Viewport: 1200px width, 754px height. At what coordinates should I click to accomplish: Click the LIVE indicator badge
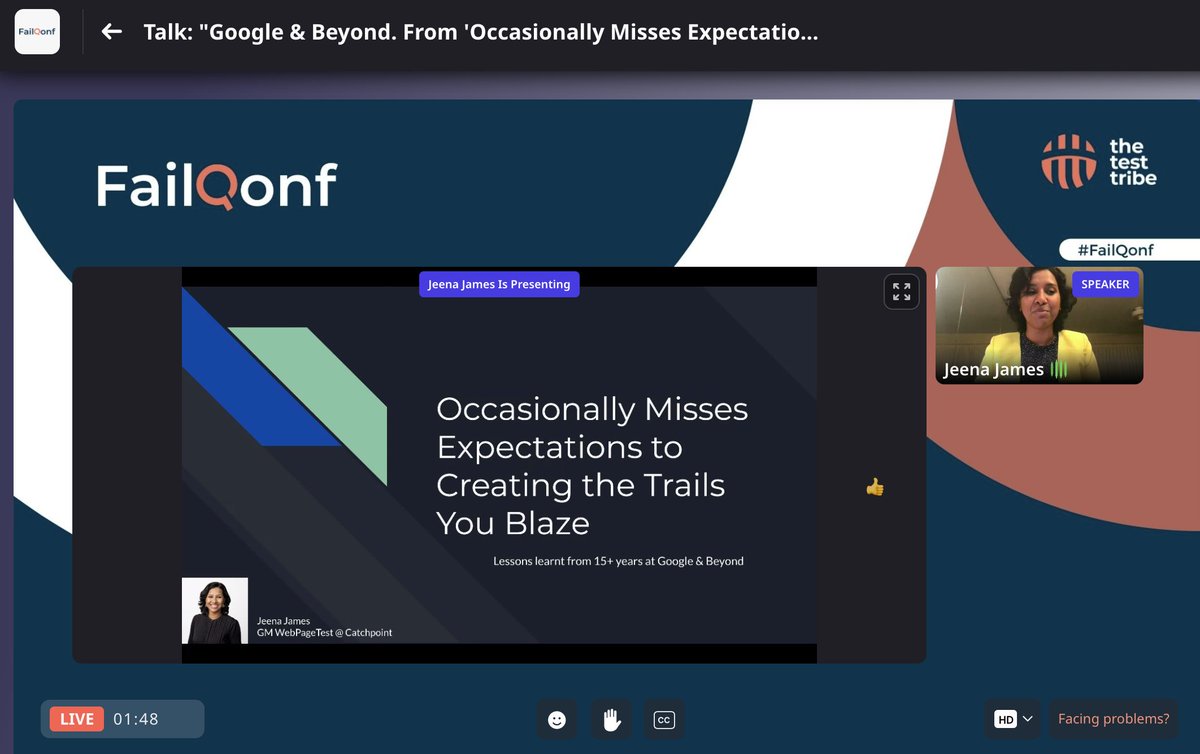pos(77,719)
